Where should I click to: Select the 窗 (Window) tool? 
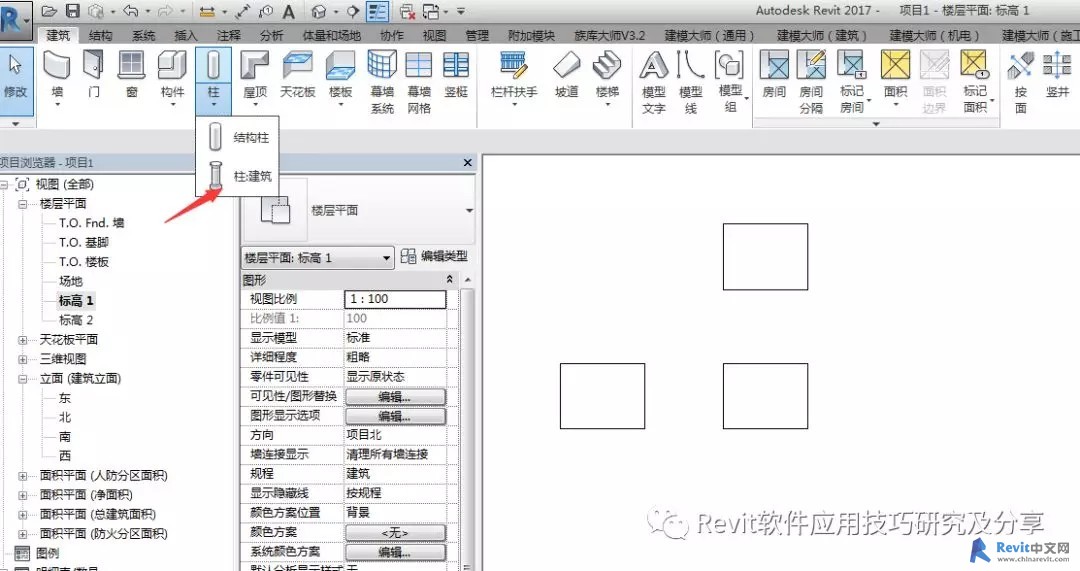tap(131, 74)
